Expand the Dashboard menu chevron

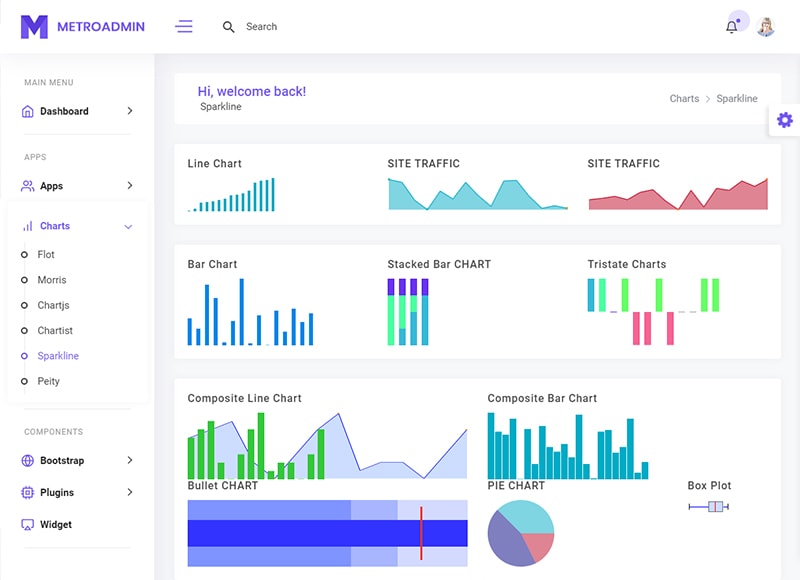[x=130, y=112]
